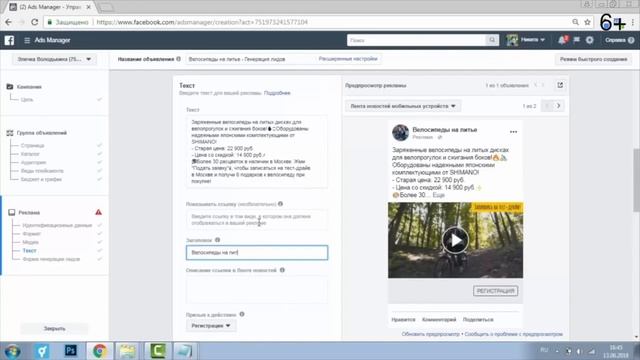The width and height of the screenshot is (640, 360).
Task: Click the red warning triangle beside Реклама
Action: [98, 212]
